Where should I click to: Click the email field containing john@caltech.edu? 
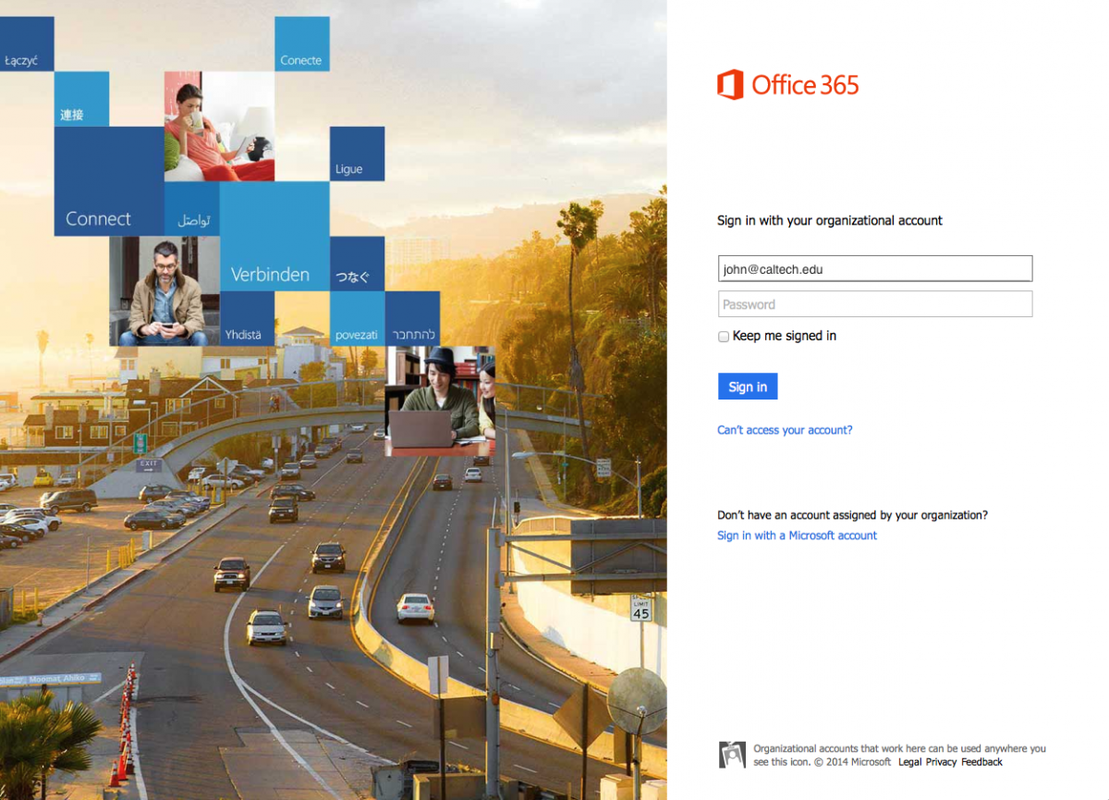tap(875, 268)
